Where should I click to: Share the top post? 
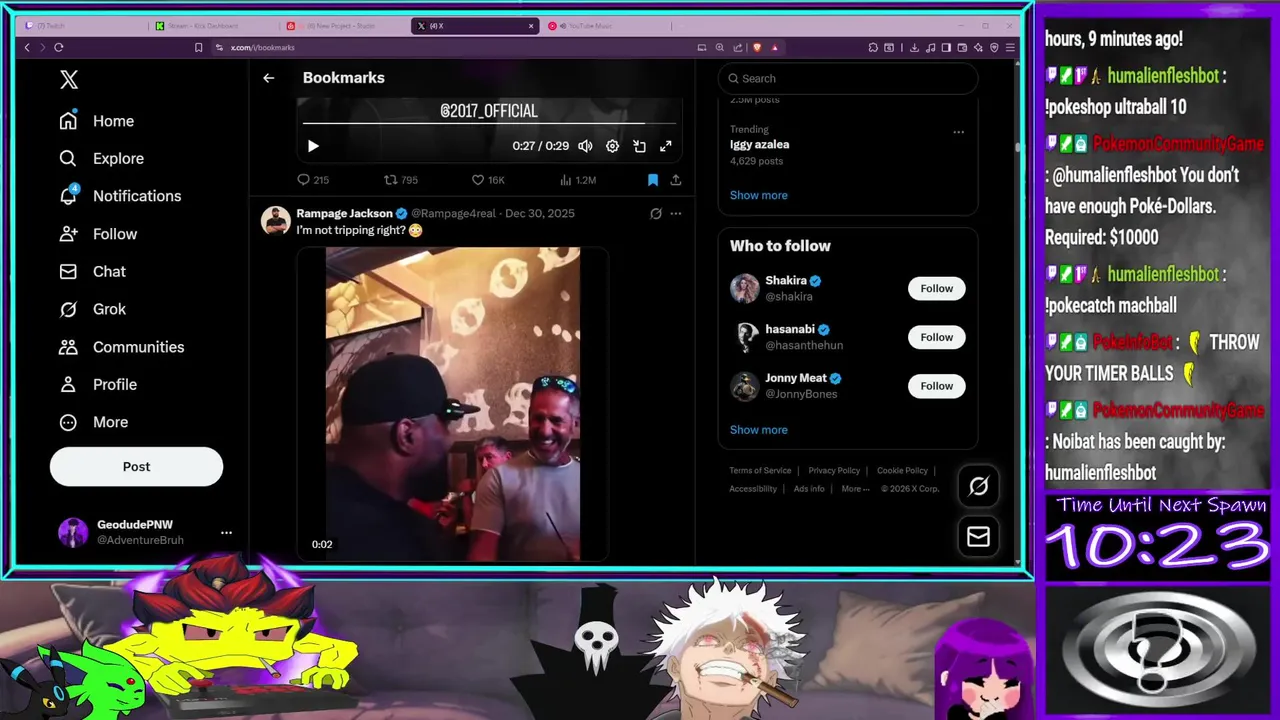676,180
